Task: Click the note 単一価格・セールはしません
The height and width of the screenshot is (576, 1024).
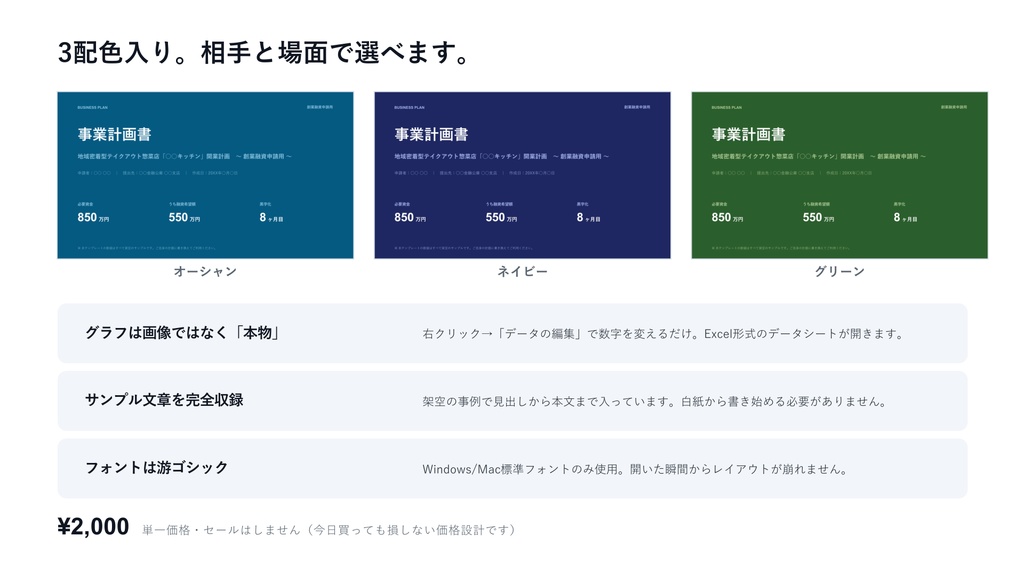Action: coord(329,530)
